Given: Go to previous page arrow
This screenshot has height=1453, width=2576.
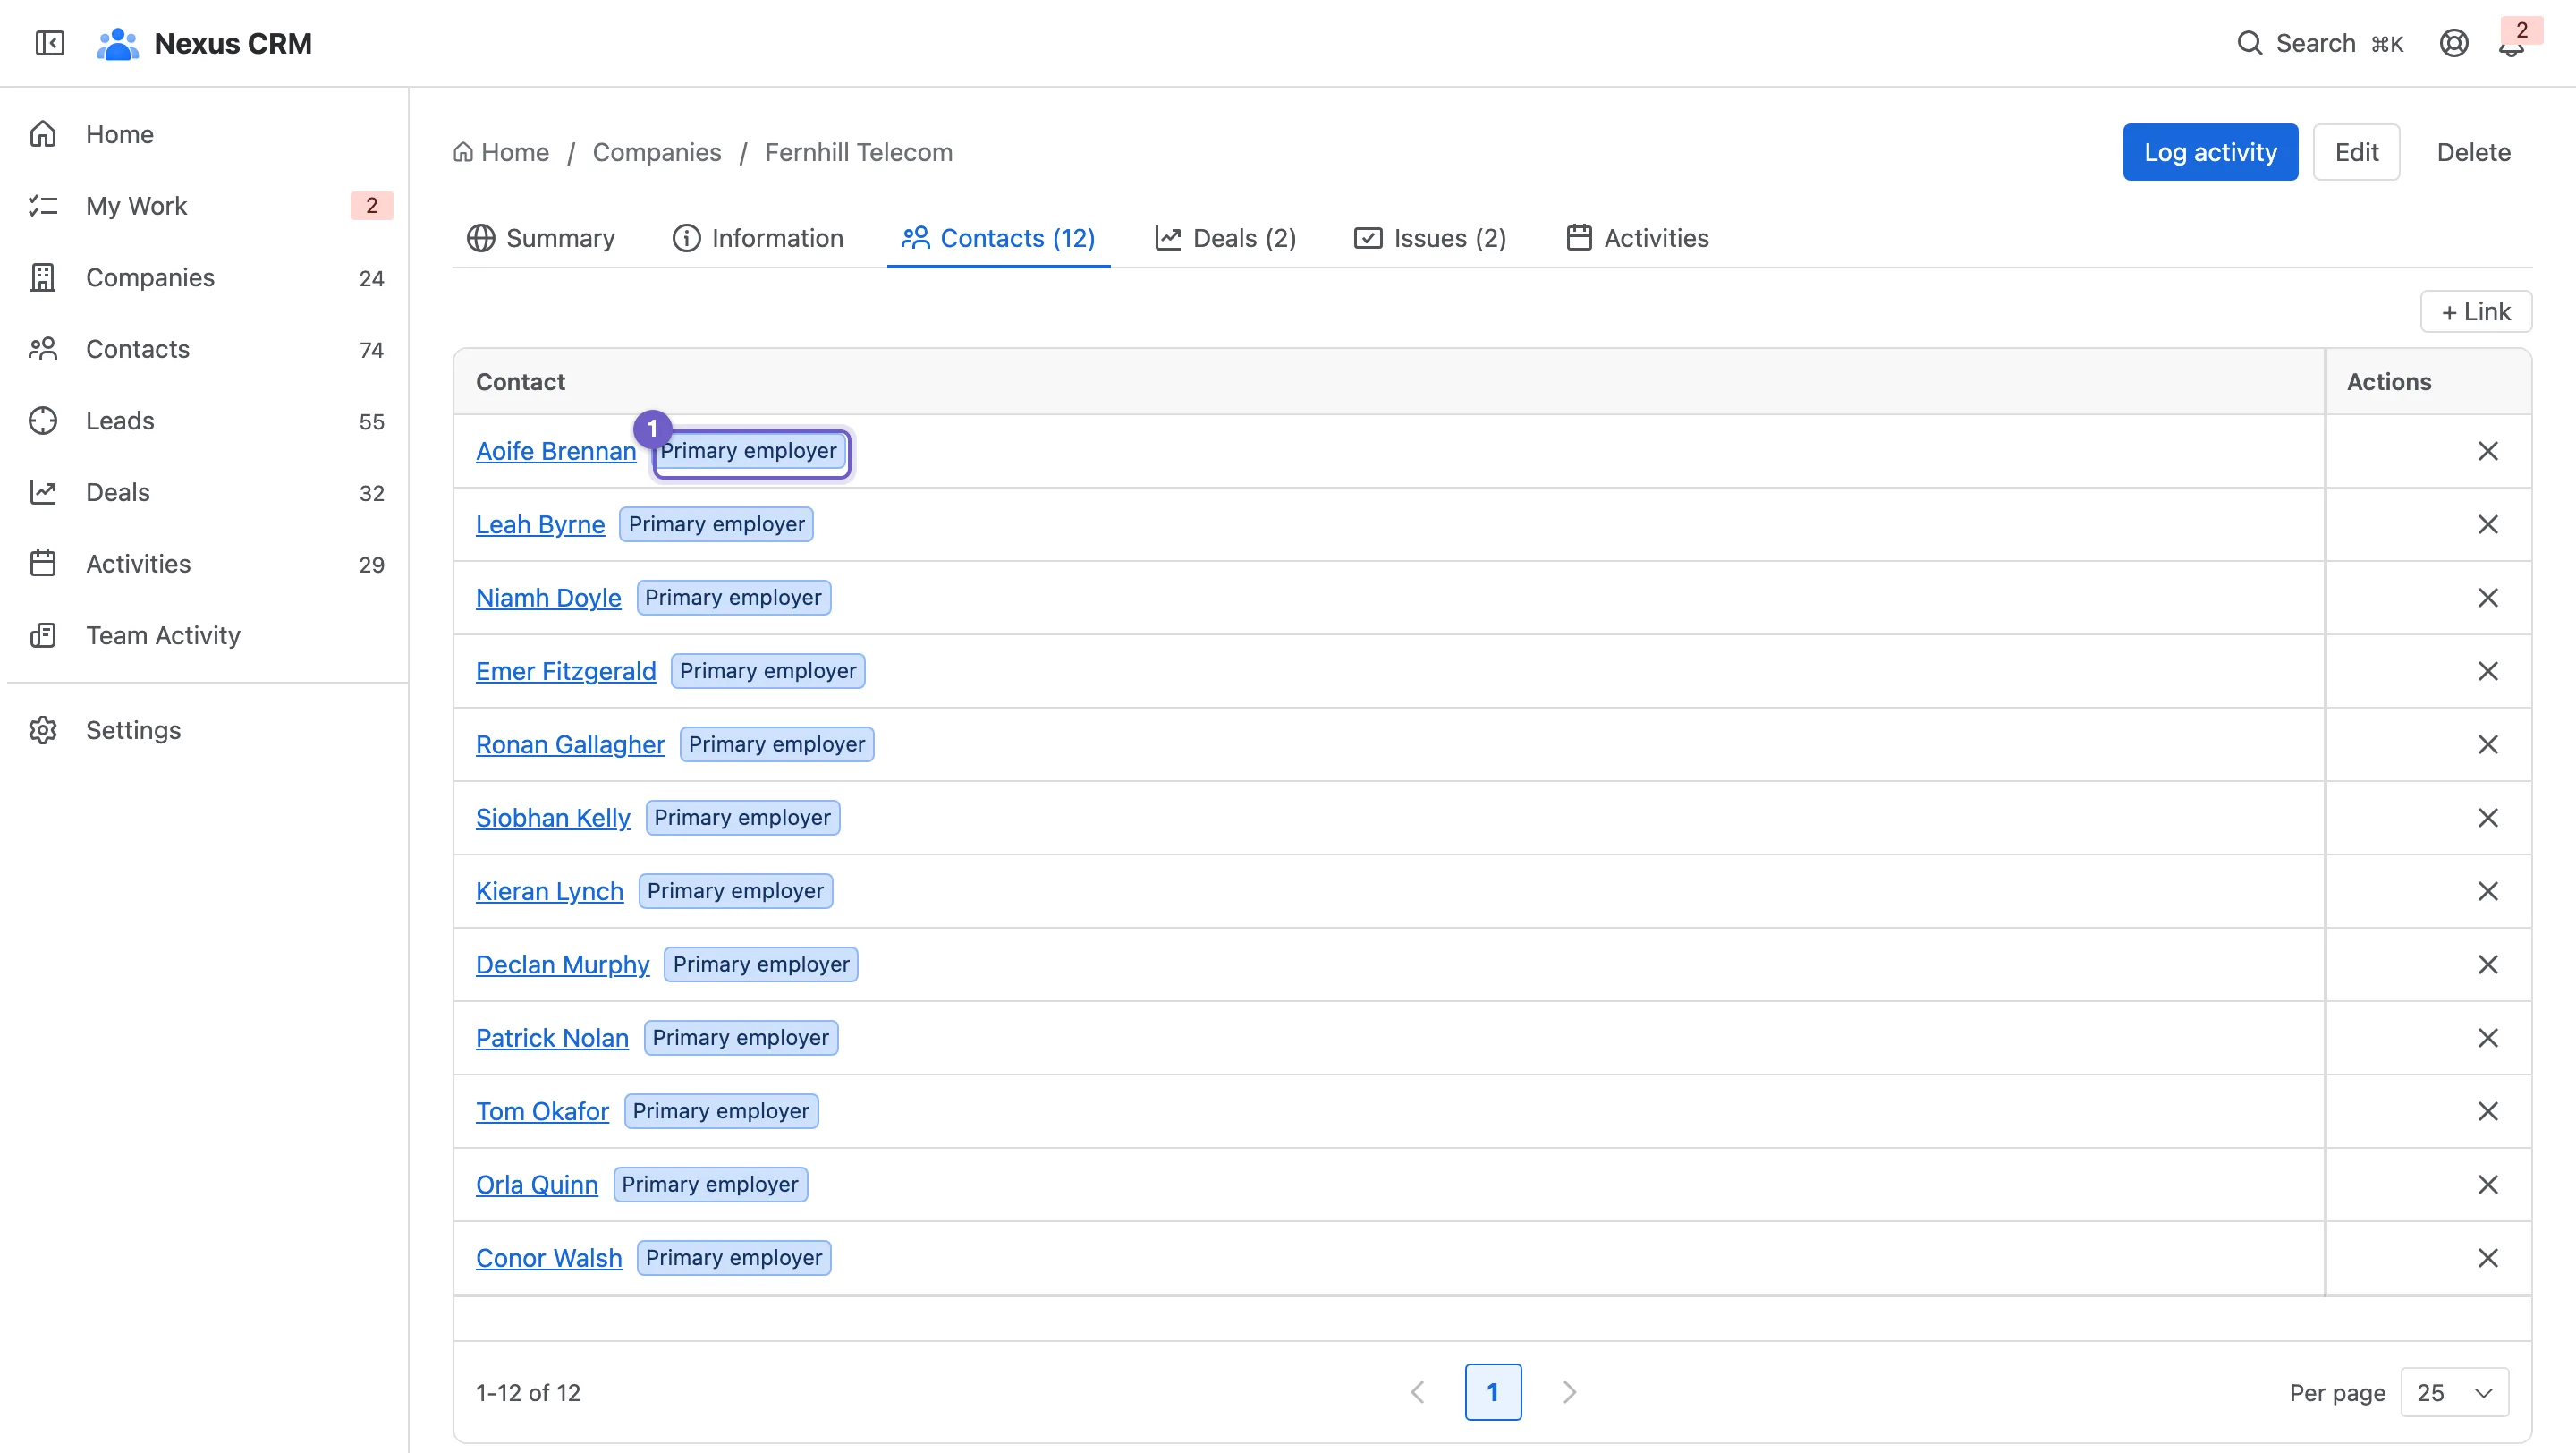Looking at the screenshot, I should coord(1417,1392).
